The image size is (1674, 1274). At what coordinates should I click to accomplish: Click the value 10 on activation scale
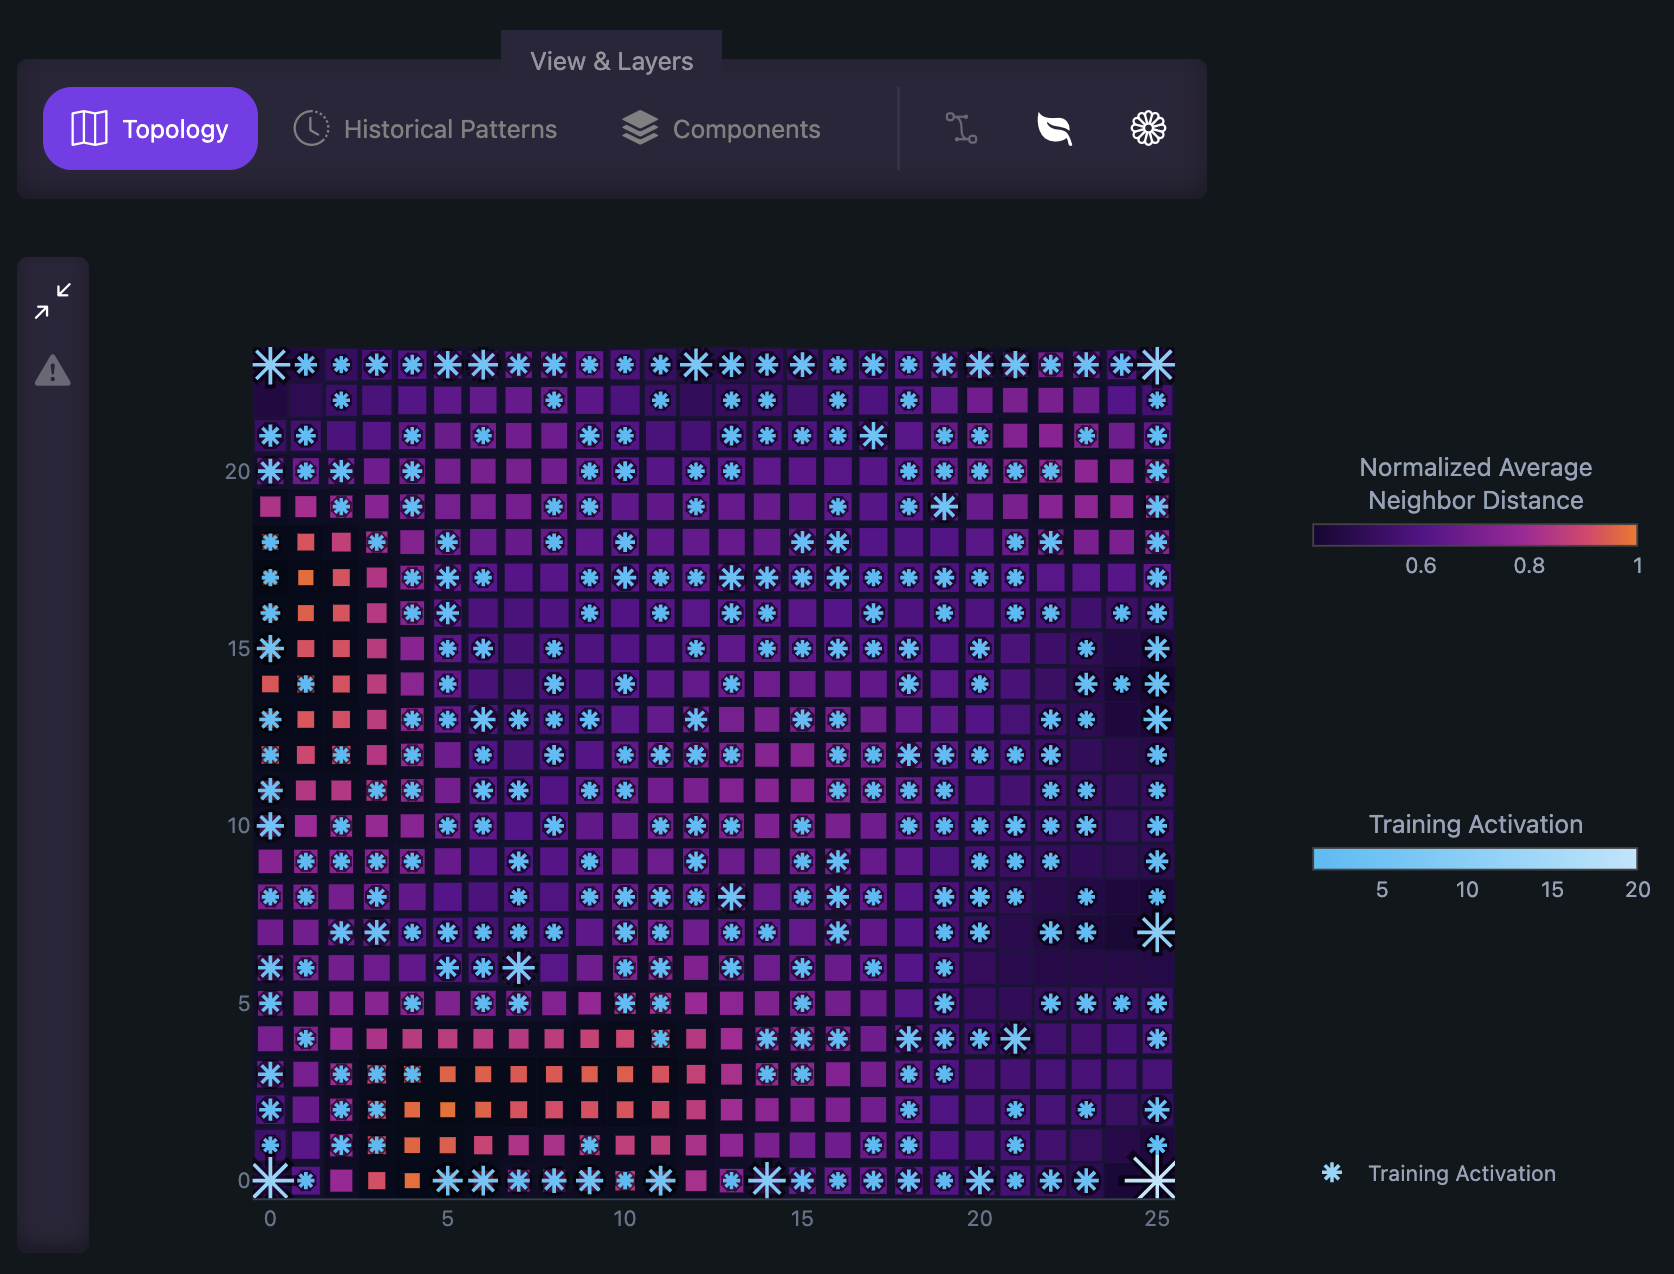pos(1467,890)
